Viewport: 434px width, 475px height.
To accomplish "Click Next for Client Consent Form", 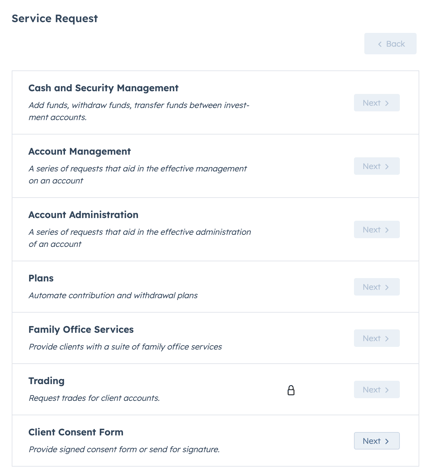I will click(x=377, y=441).
